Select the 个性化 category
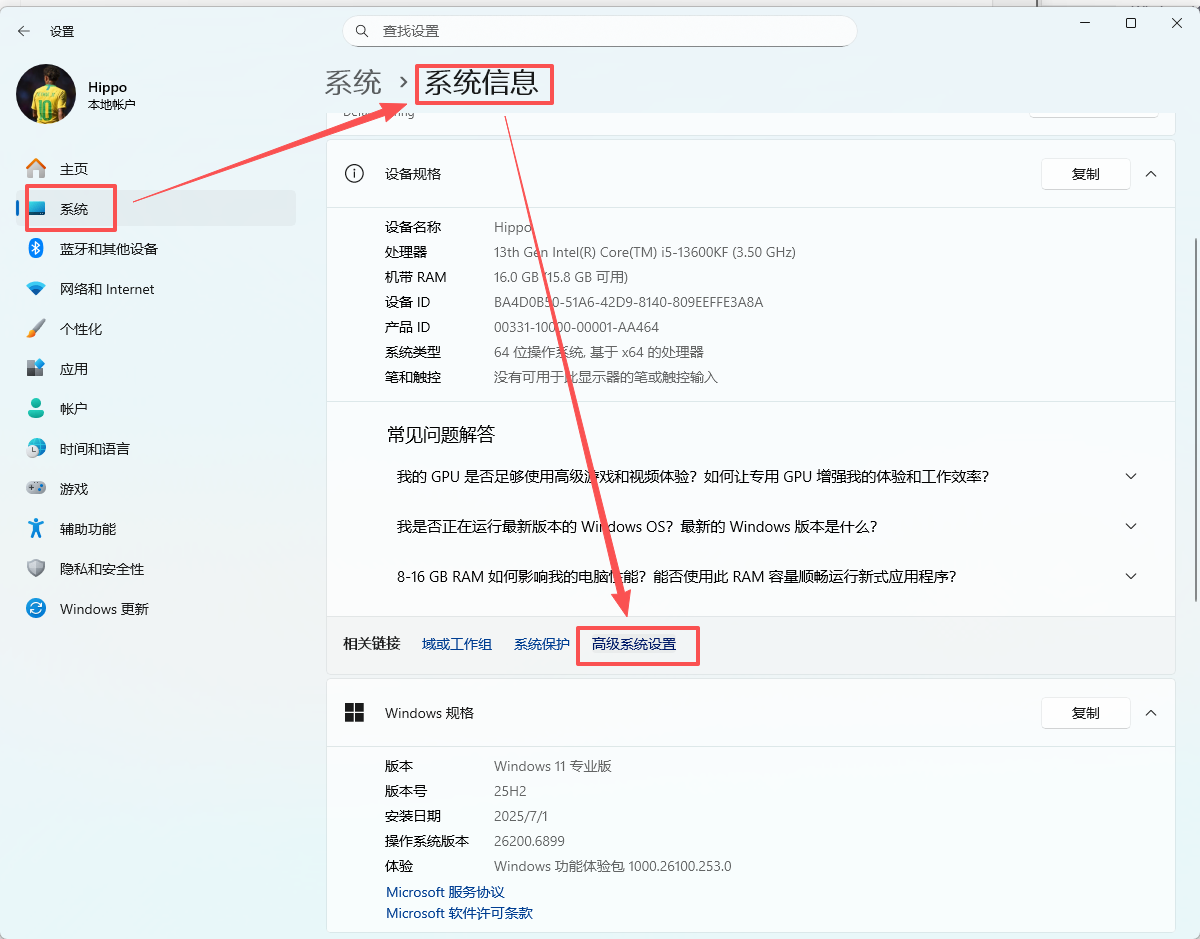The height and width of the screenshot is (939, 1200). coord(156,329)
